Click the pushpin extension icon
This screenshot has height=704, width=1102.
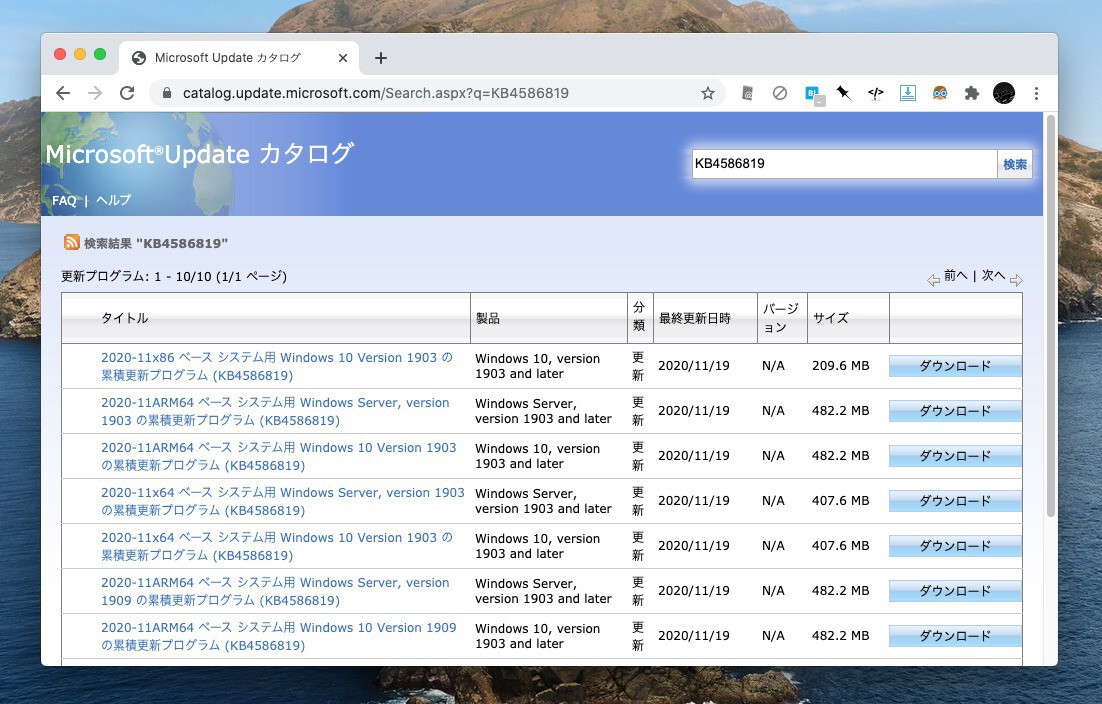coord(844,93)
